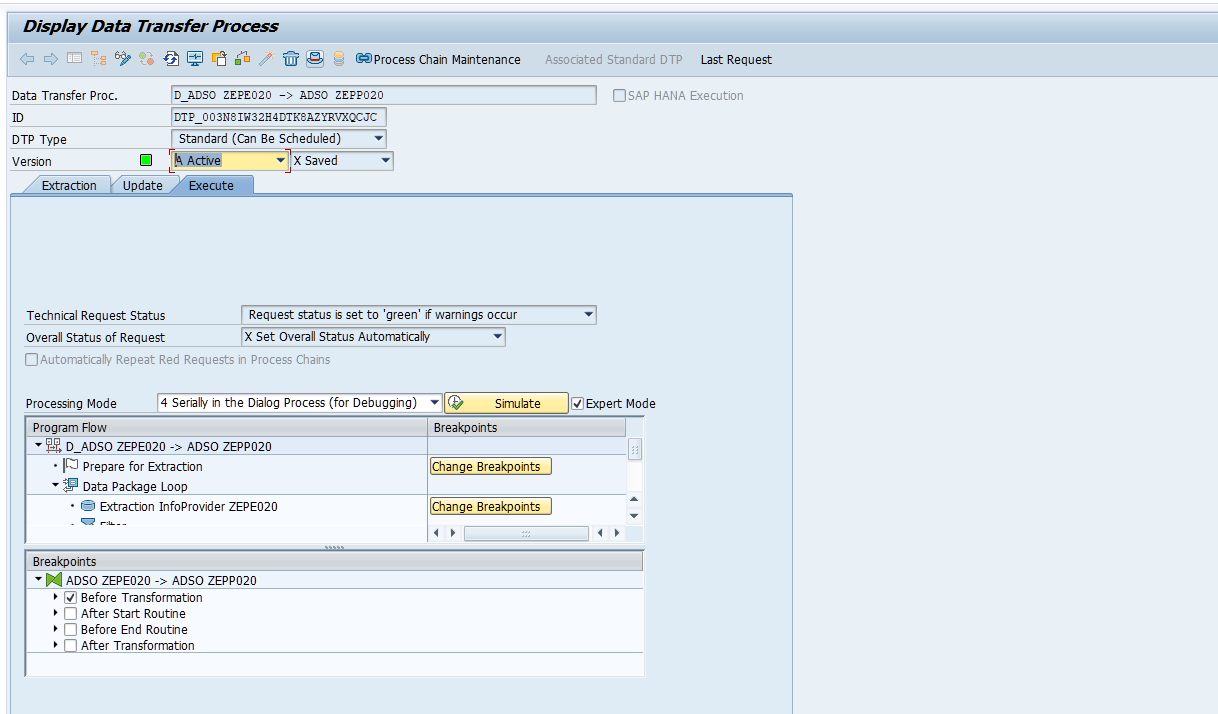Switch to the Extraction tab

(70, 185)
